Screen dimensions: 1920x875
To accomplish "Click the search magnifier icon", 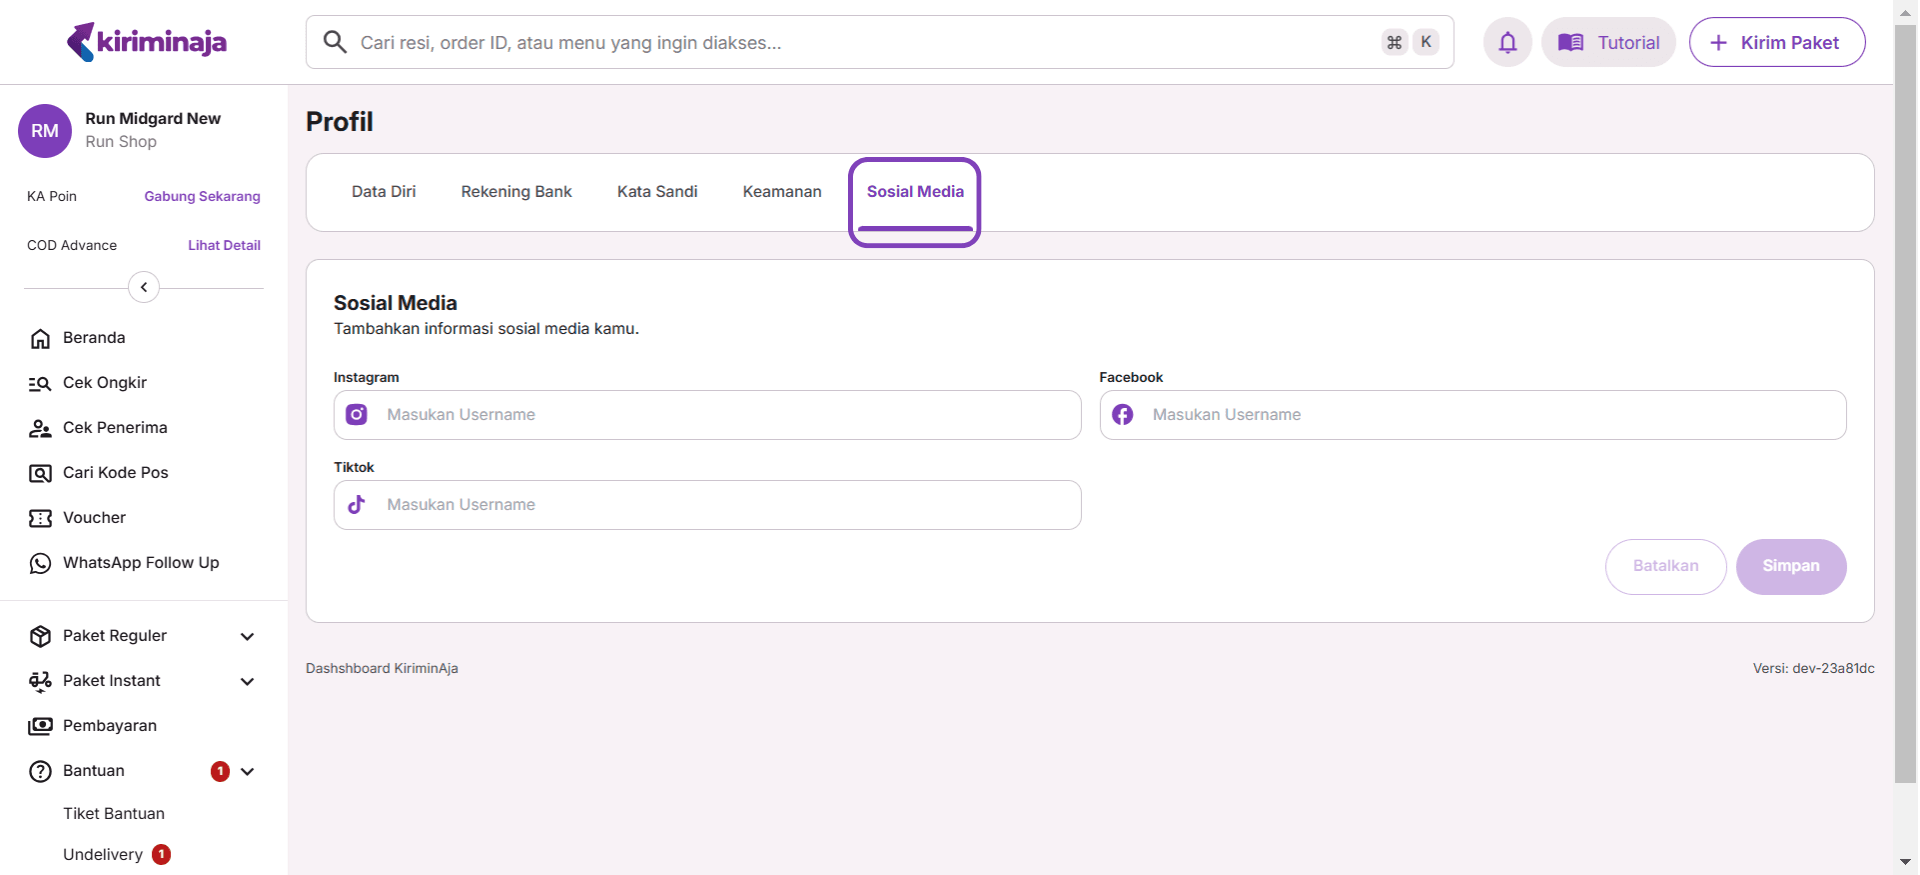I will click(x=335, y=42).
